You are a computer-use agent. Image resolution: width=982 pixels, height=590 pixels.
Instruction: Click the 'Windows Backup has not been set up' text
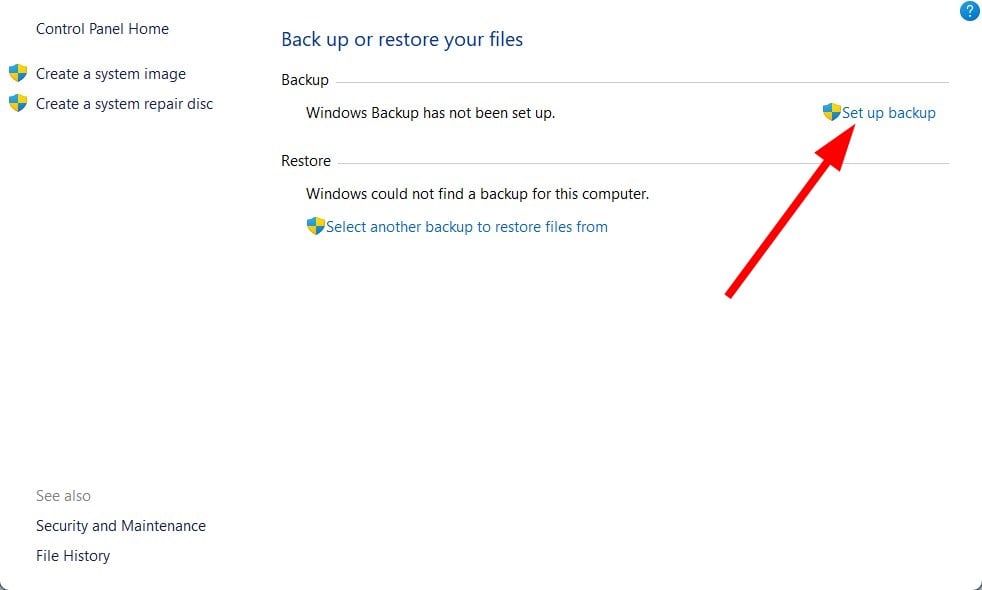(430, 113)
